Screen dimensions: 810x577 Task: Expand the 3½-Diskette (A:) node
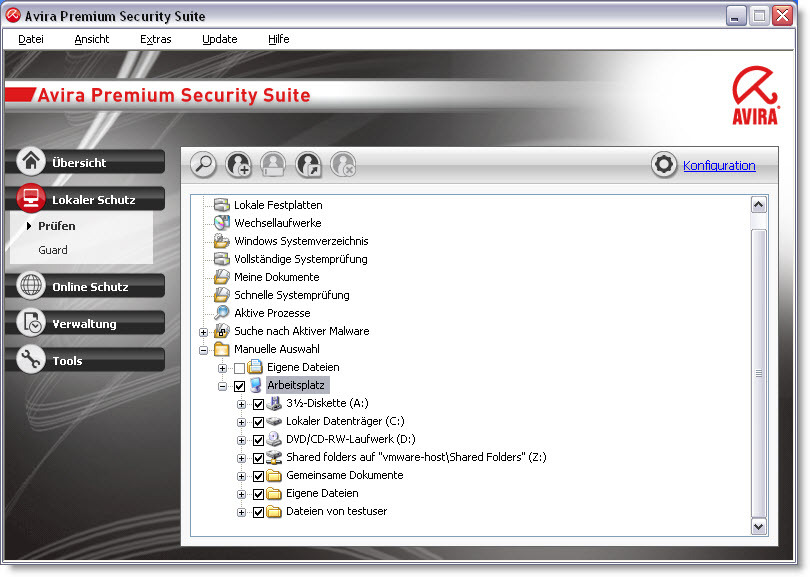(241, 404)
